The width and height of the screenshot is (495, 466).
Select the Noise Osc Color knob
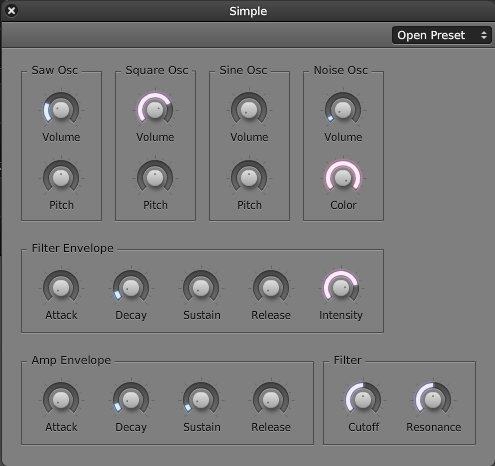pyautogui.click(x=343, y=178)
